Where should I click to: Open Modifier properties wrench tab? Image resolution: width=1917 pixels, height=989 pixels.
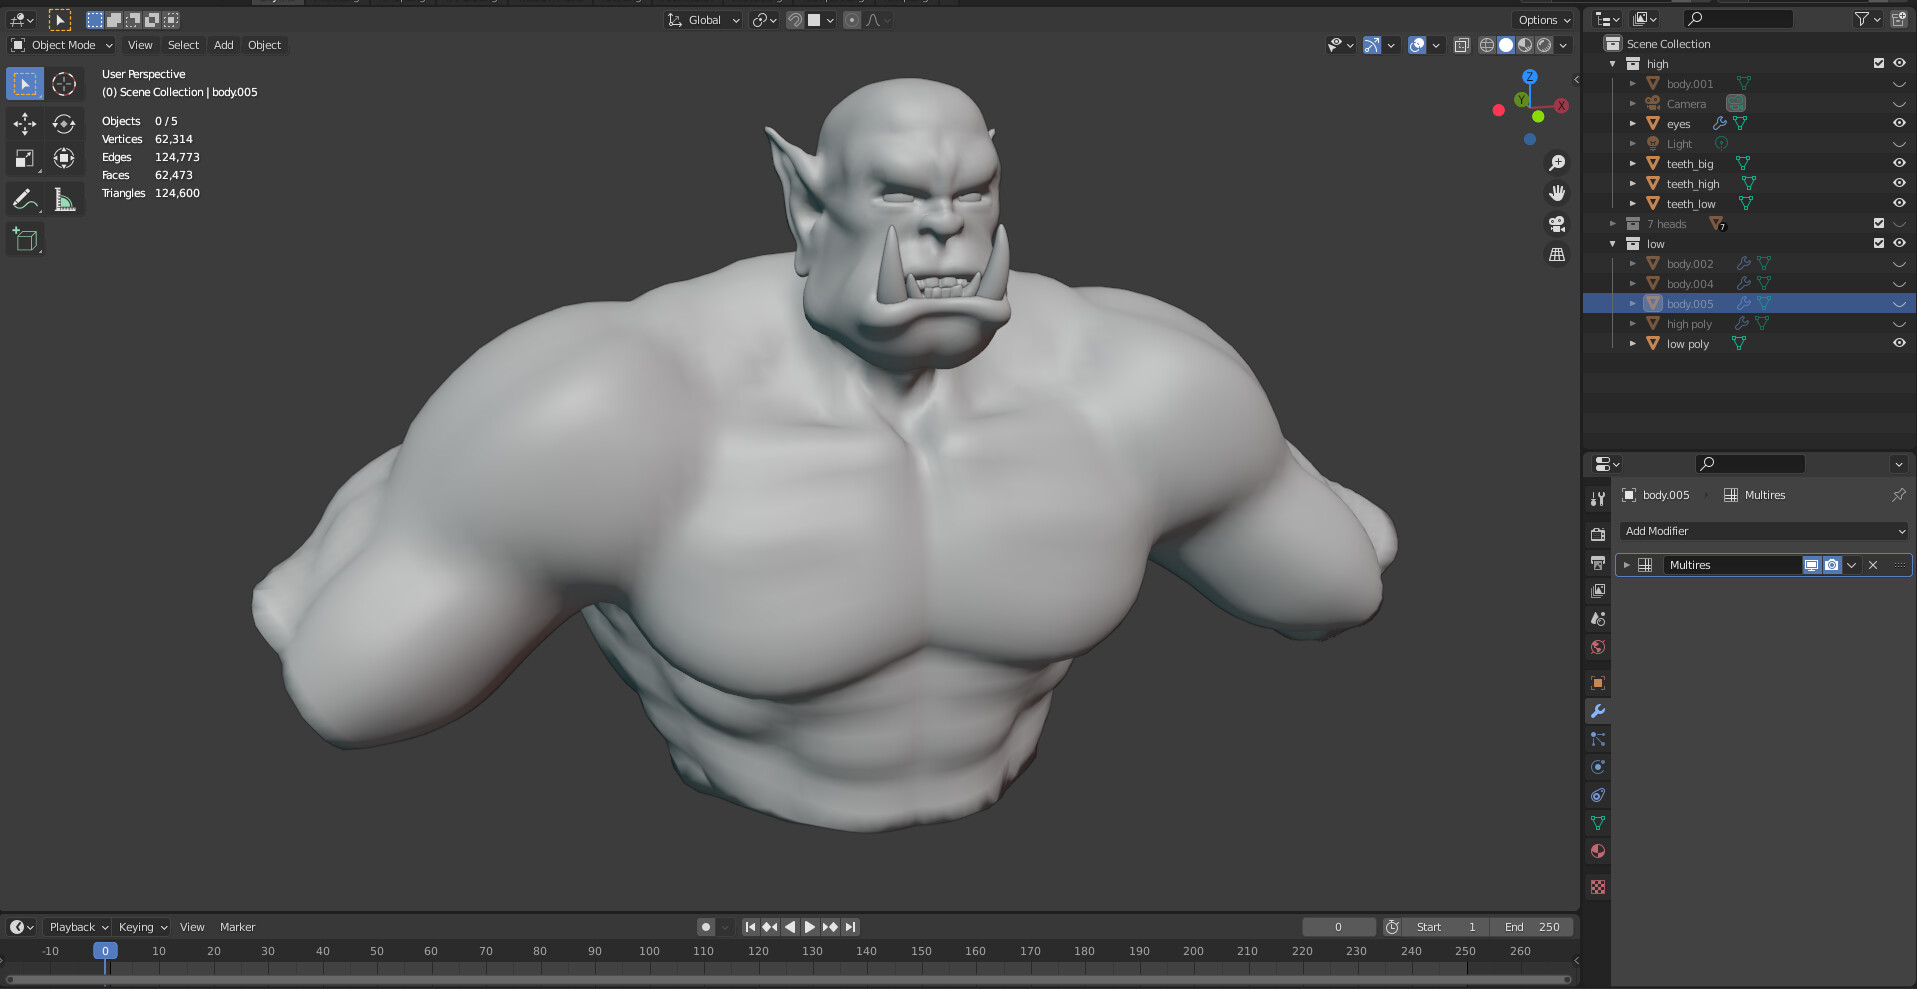coord(1598,711)
